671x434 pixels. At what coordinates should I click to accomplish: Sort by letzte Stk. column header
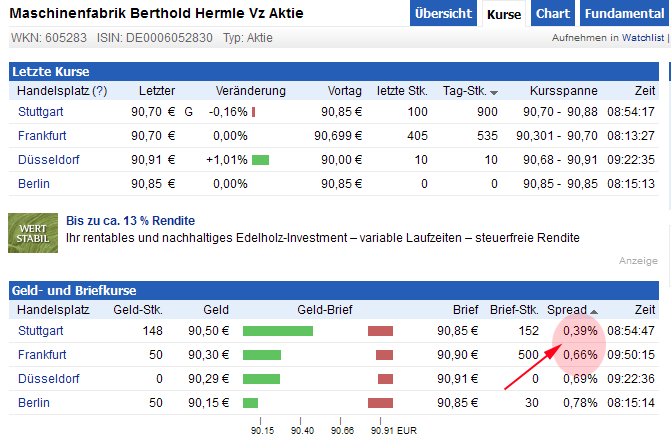(x=402, y=91)
